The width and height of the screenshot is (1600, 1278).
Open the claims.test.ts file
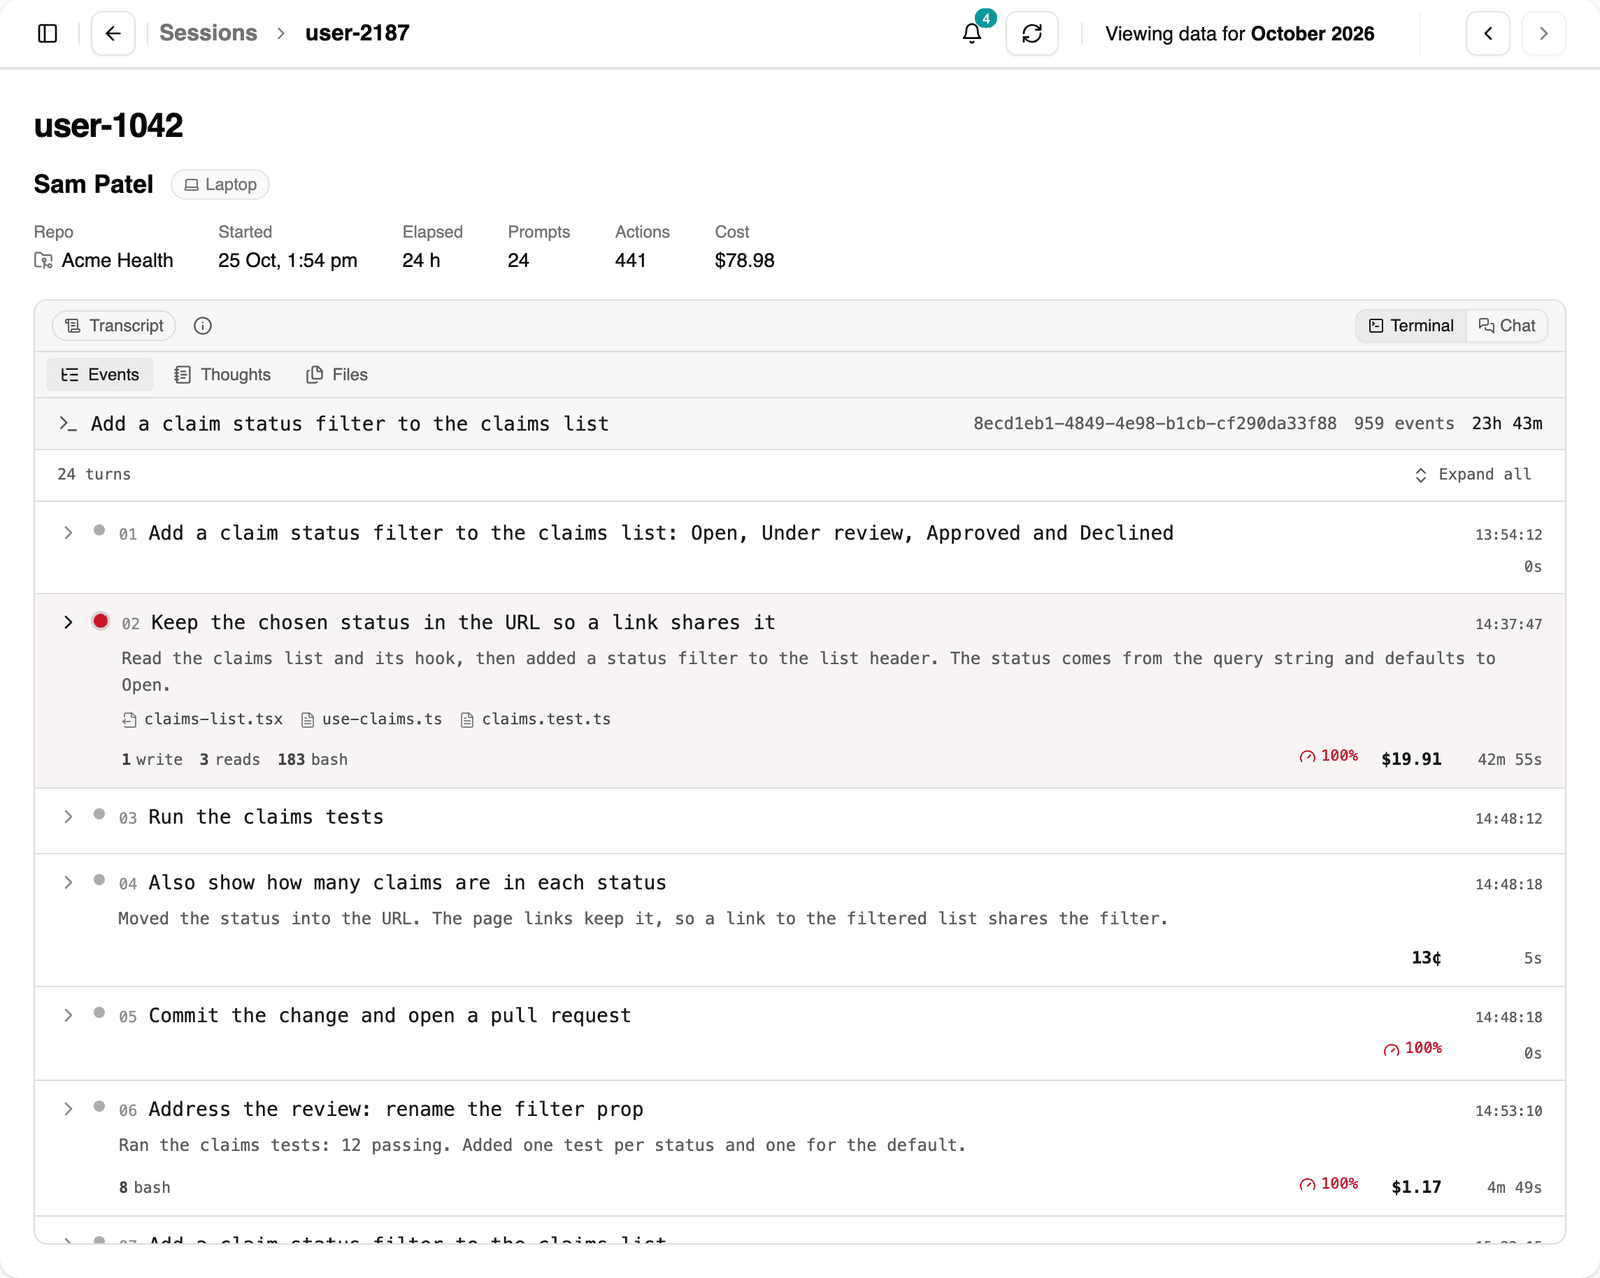536,719
